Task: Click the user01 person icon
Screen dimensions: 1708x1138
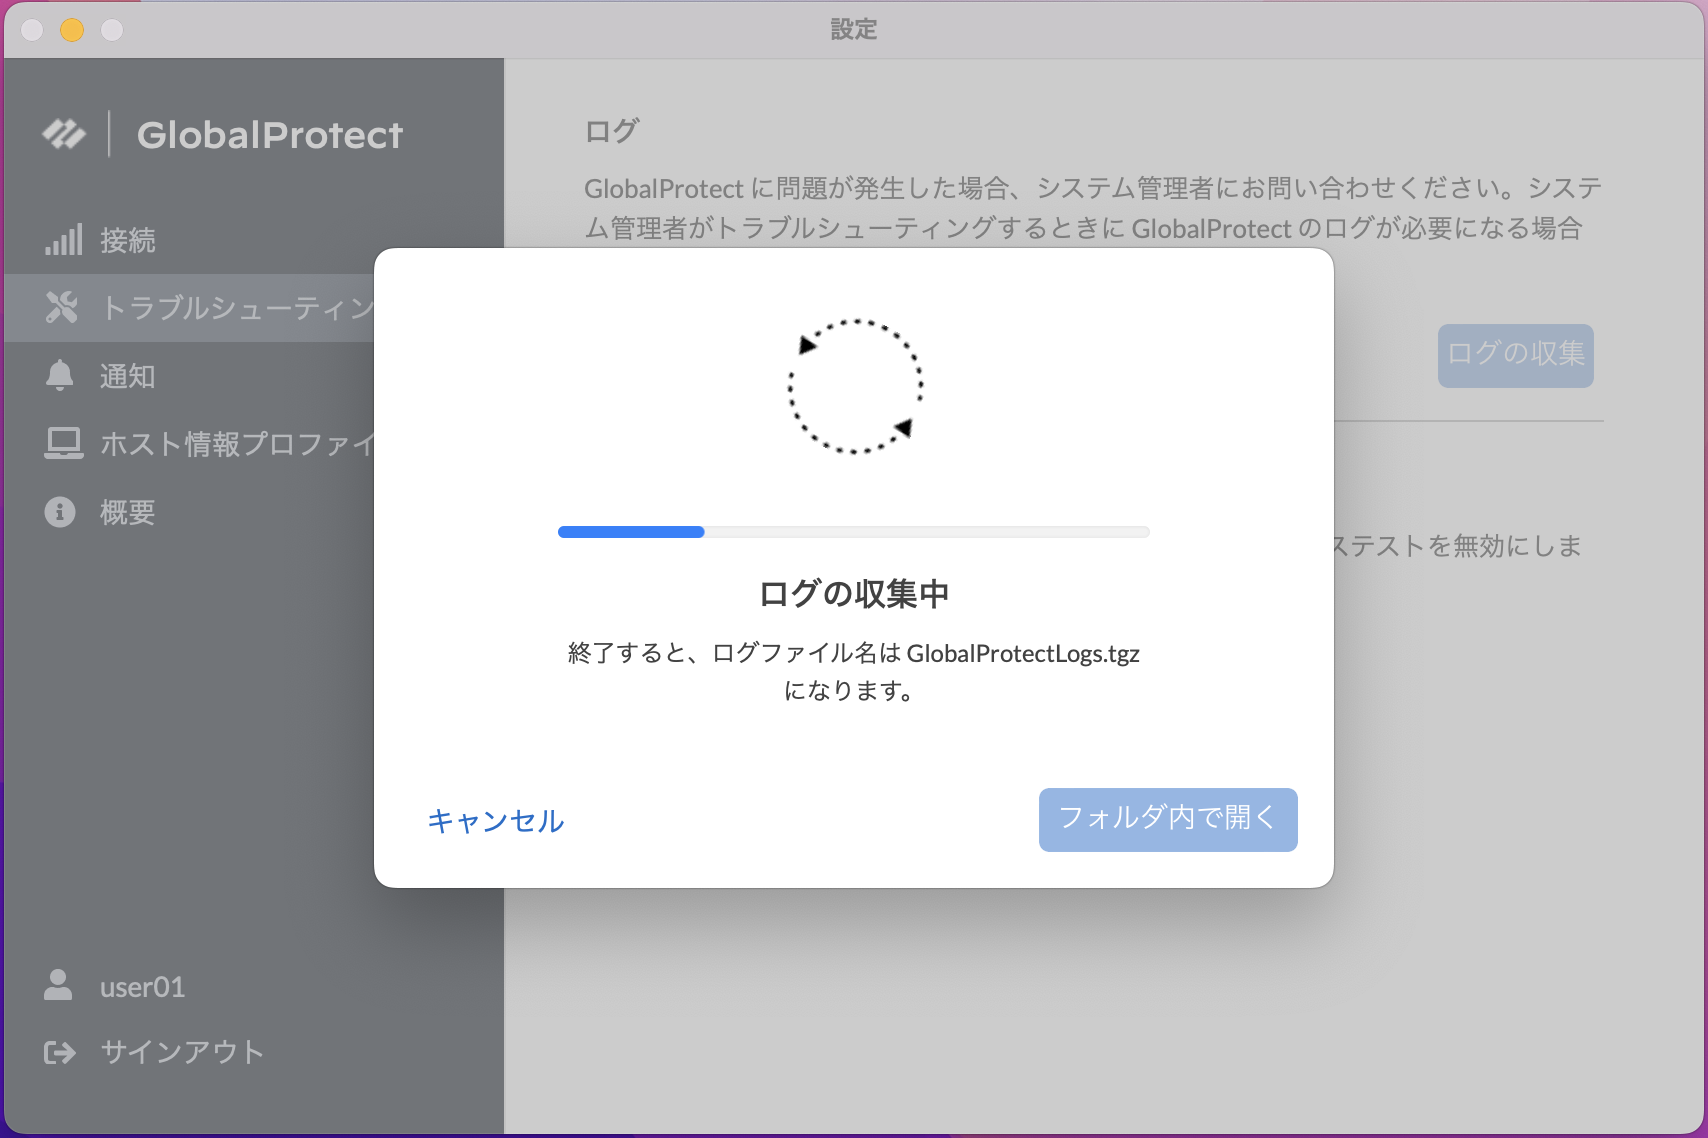Action: pyautogui.click(x=58, y=985)
